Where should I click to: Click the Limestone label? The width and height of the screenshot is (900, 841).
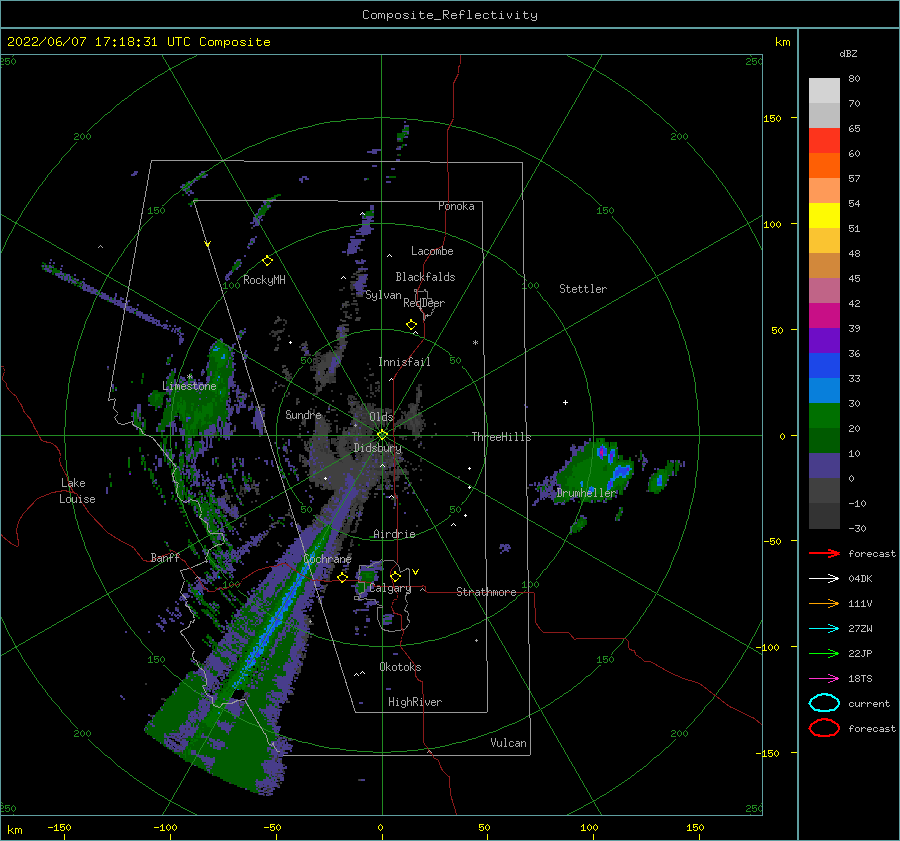(189, 386)
